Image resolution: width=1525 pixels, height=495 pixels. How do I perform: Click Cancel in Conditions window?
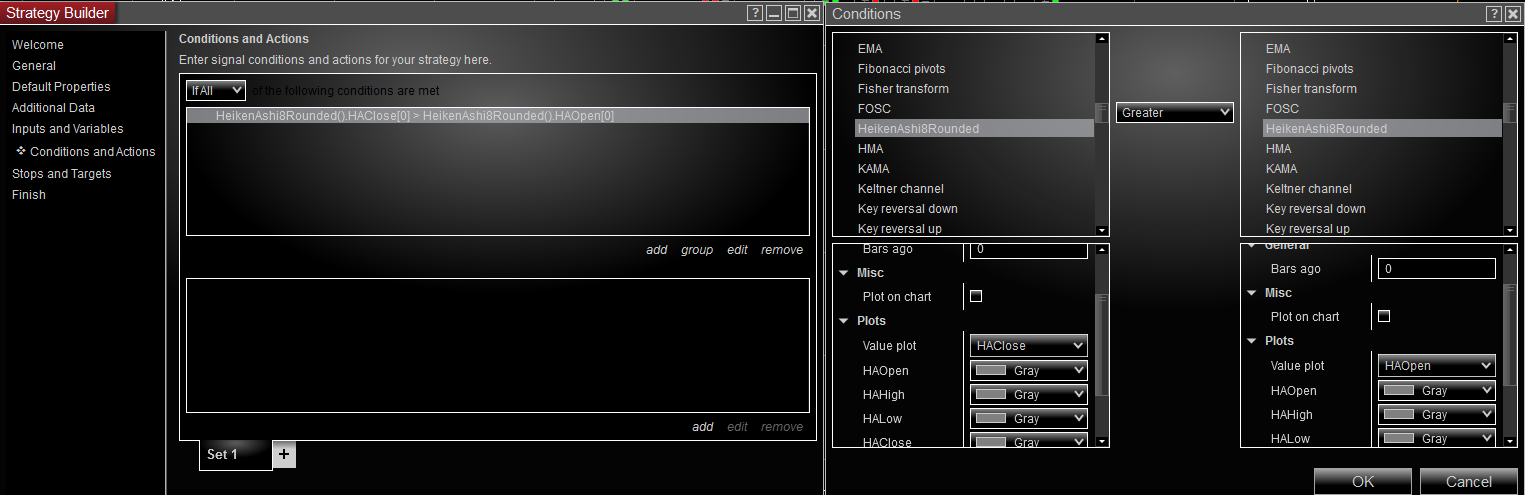coord(1468,481)
